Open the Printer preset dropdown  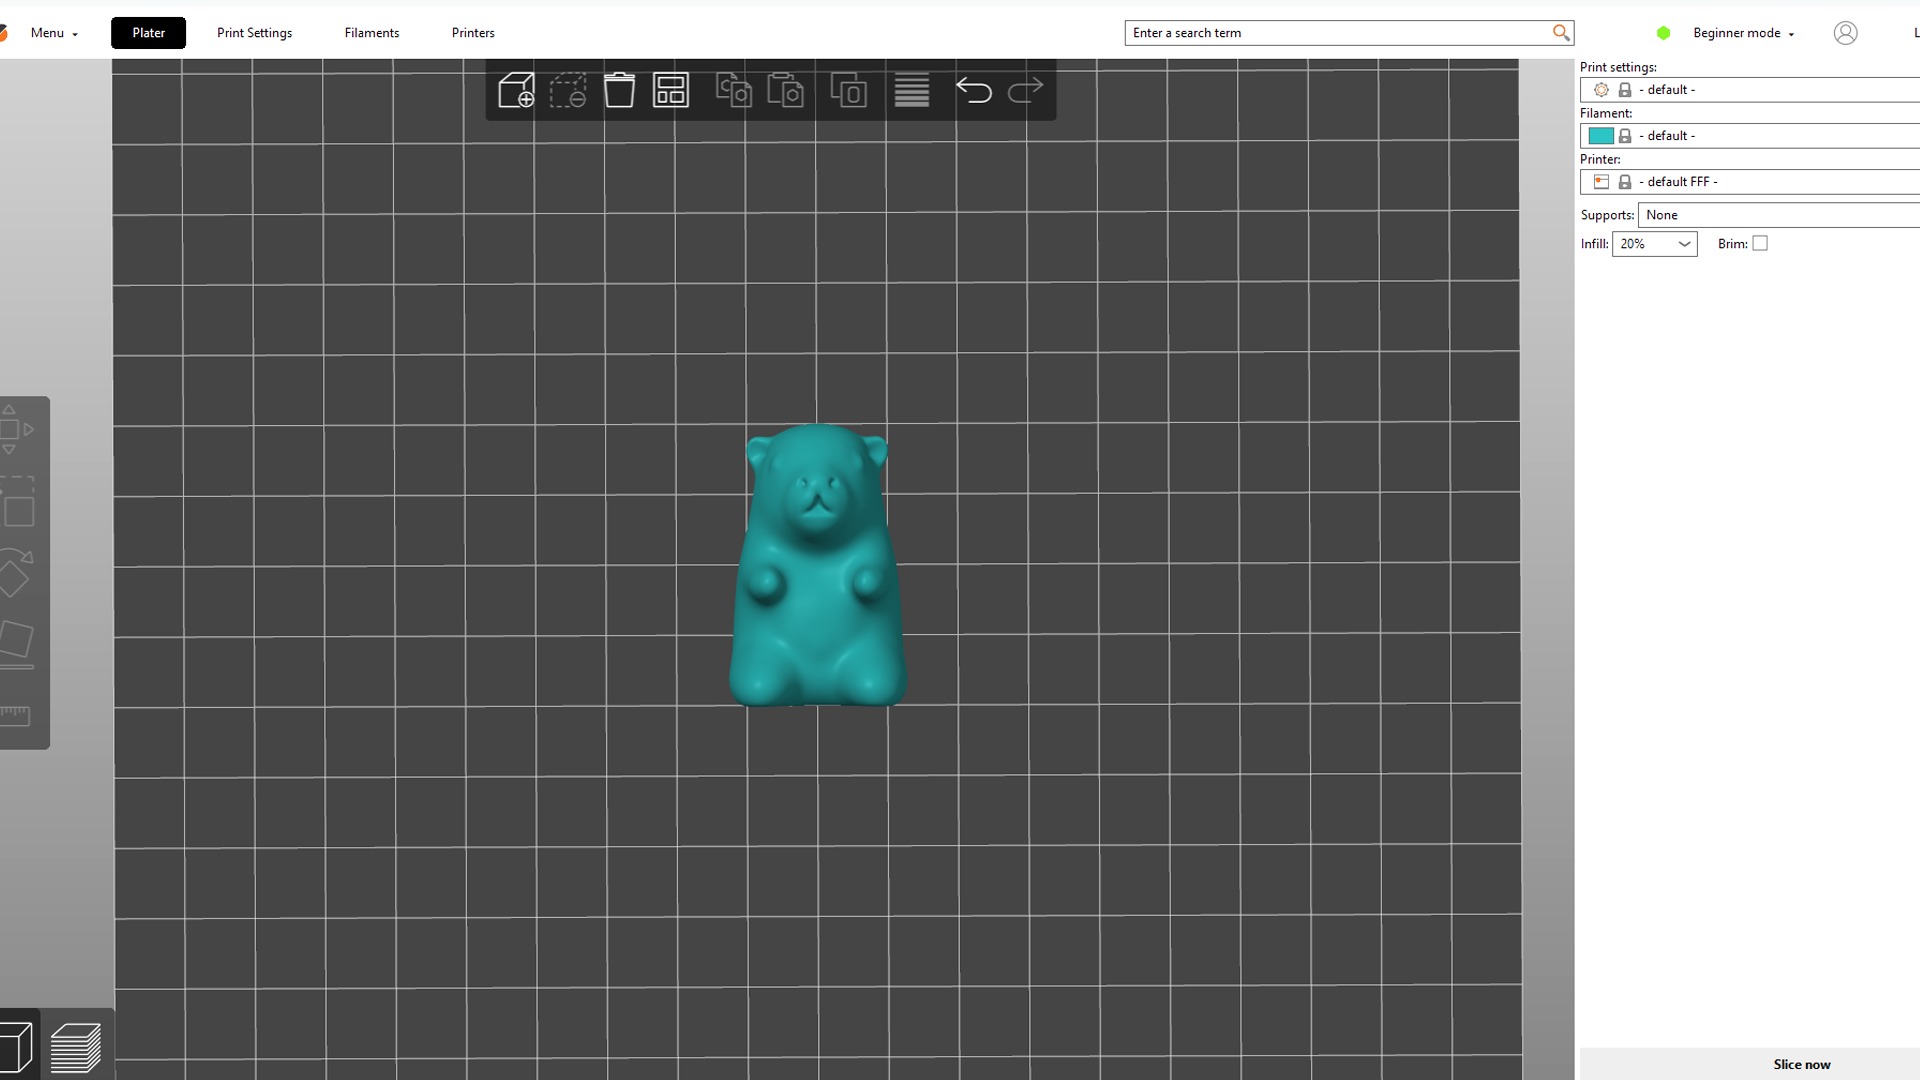point(1750,182)
